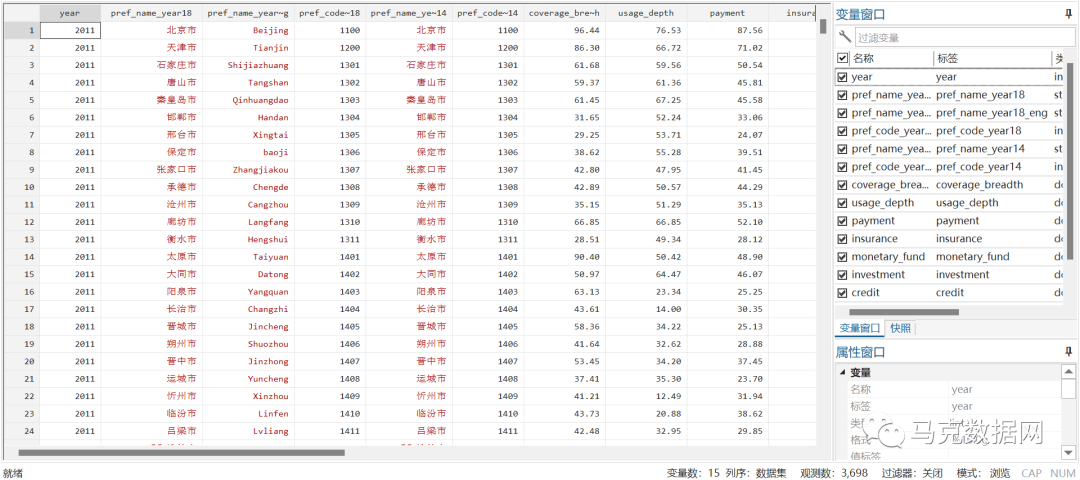
Task: Uncheck the monetary_fund variable checkbox
Action: click(x=842, y=256)
